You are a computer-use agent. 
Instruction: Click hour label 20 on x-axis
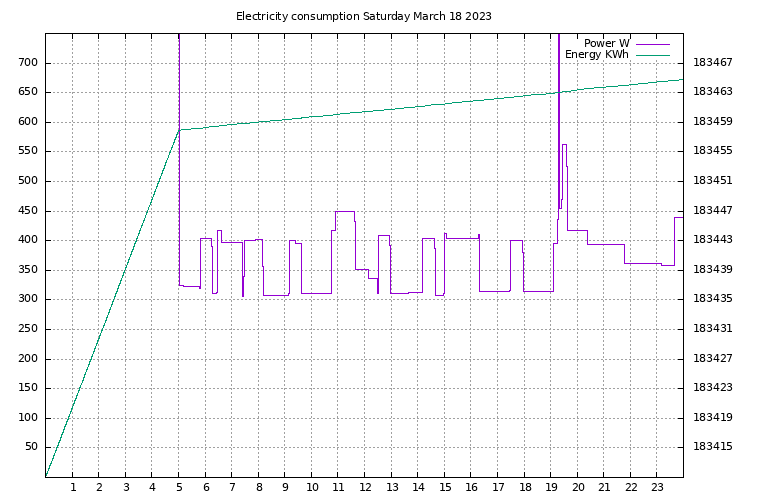click(578, 487)
